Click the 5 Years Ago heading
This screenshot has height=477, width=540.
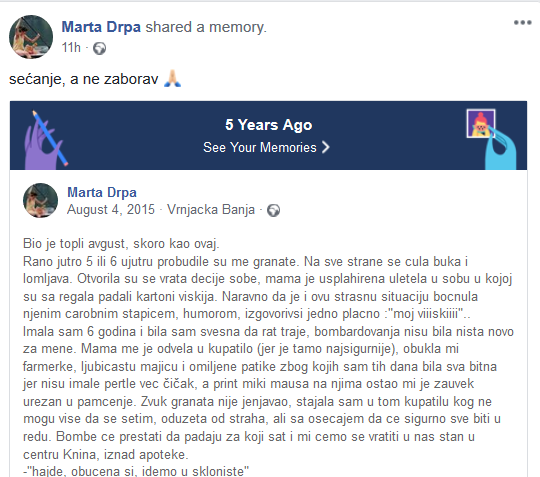coord(269,125)
